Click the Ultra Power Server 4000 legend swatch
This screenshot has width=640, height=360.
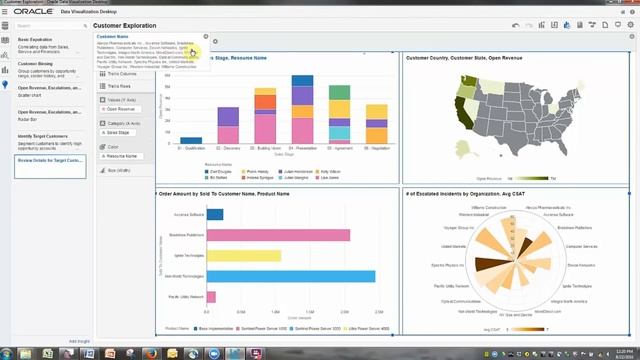(x=345, y=329)
